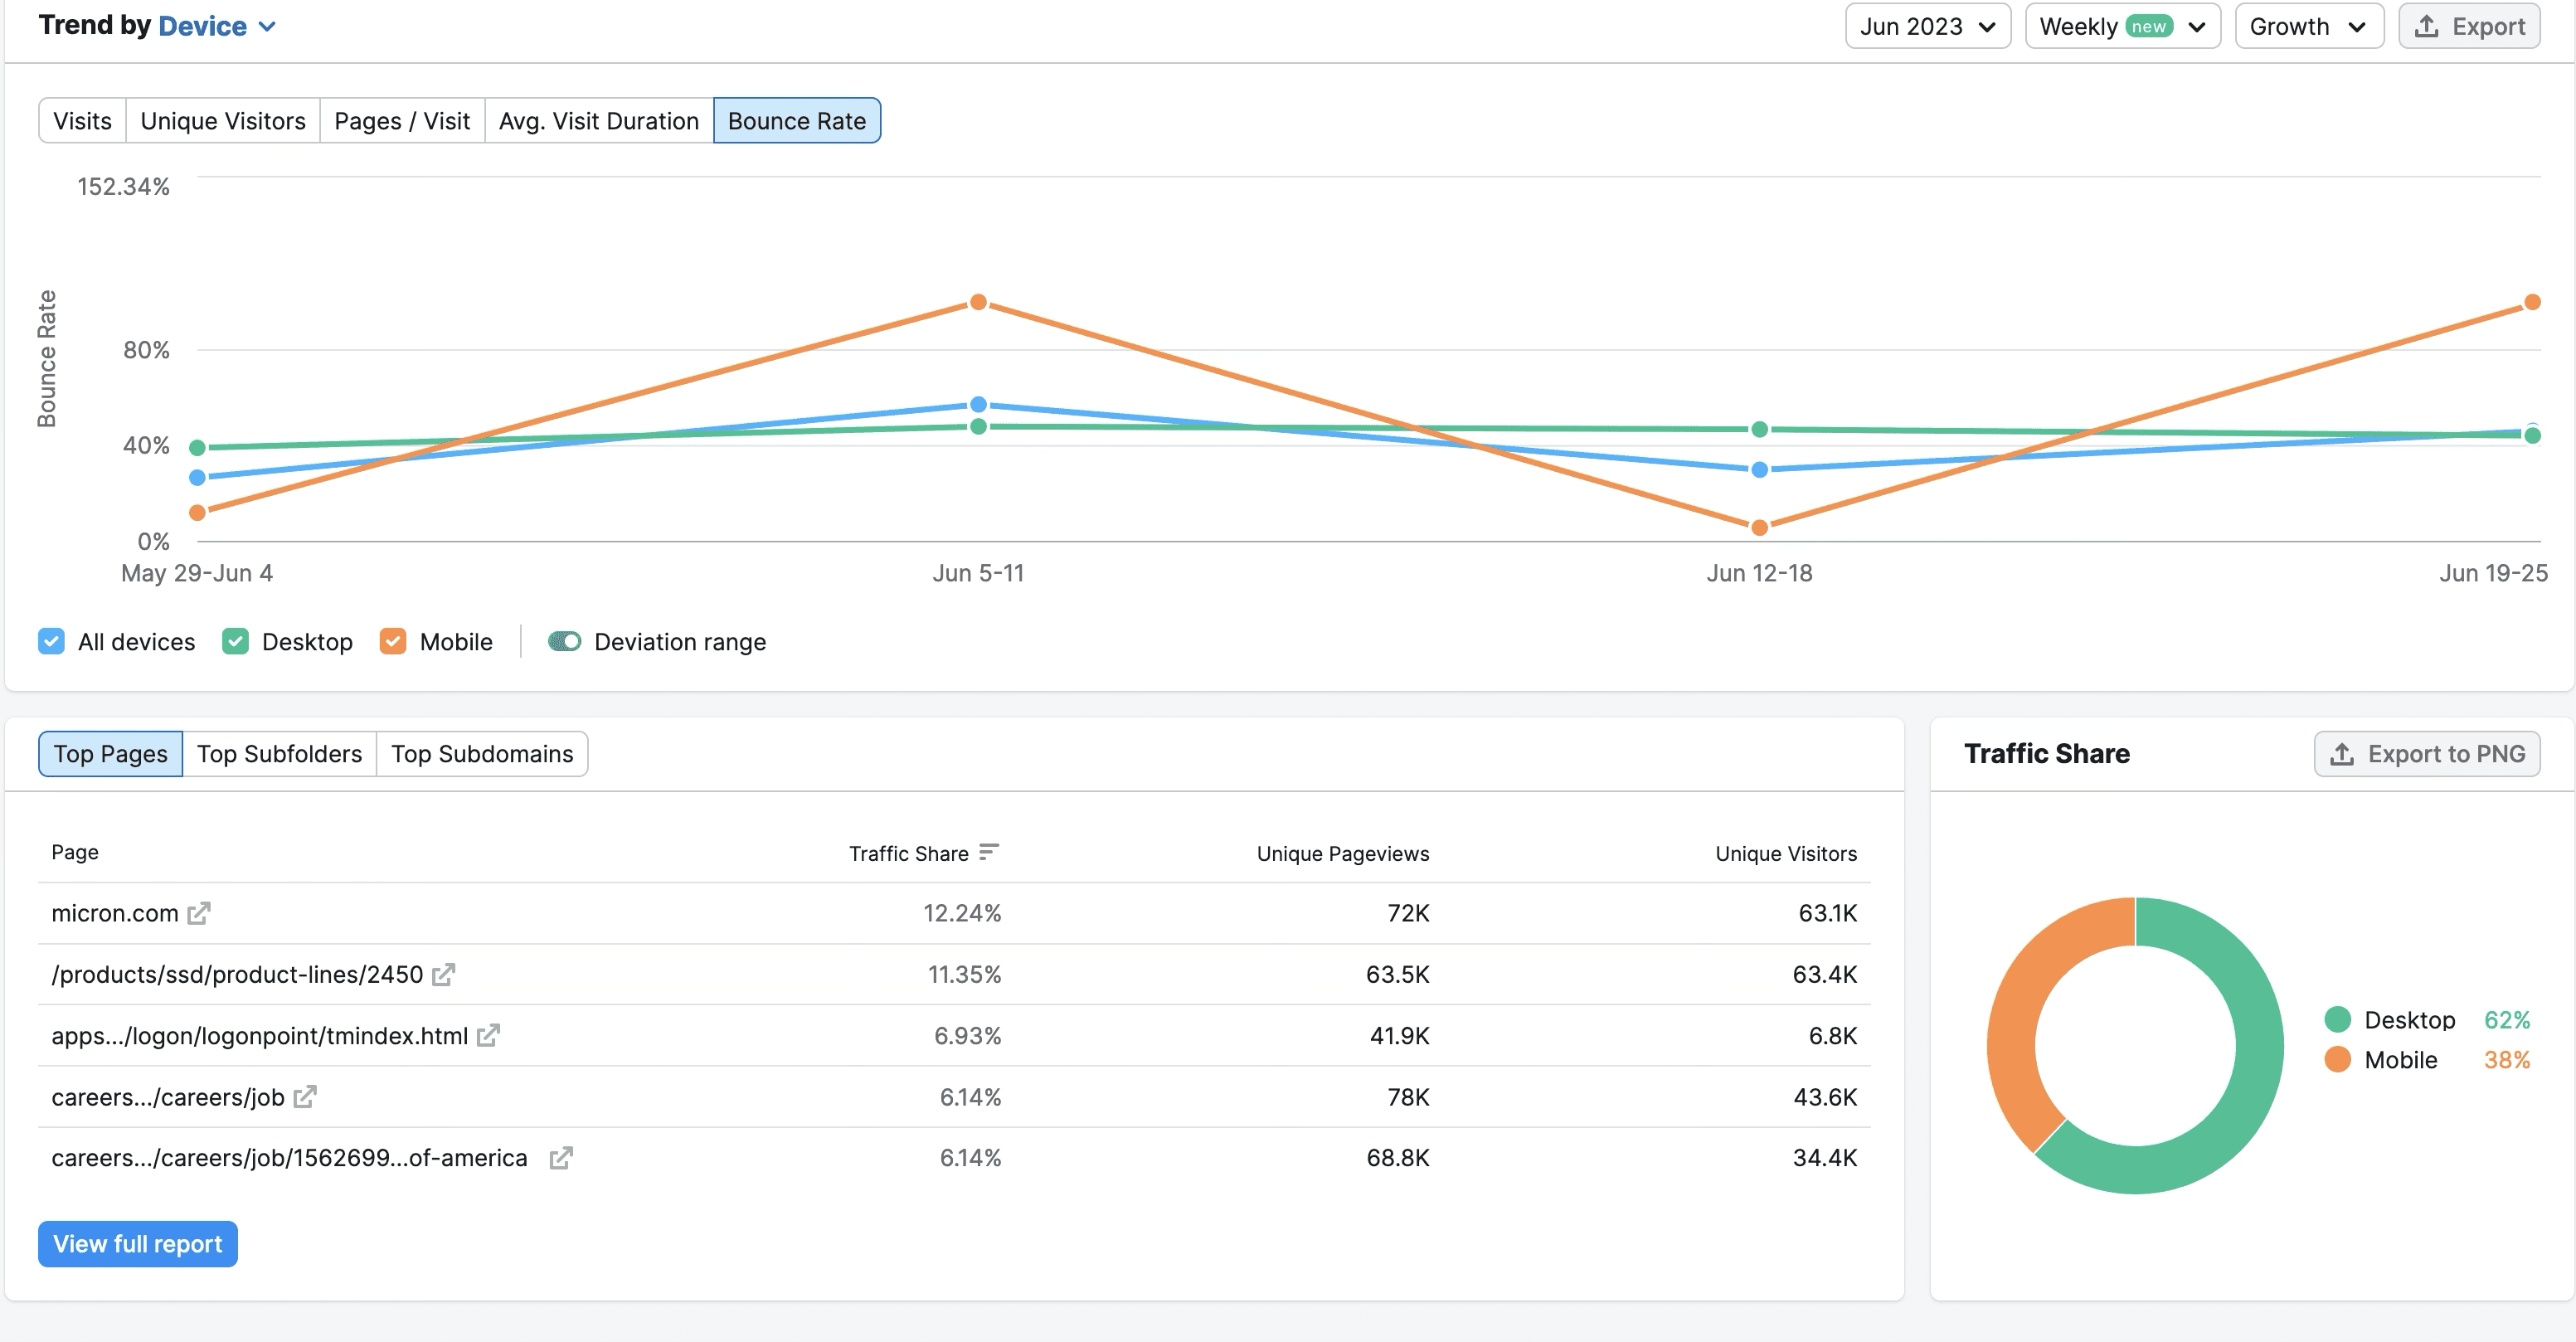Uncheck the Desktop checkbox
Image resolution: width=2576 pixels, height=1342 pixels.
pyautogui.click(x=235, y=641)
